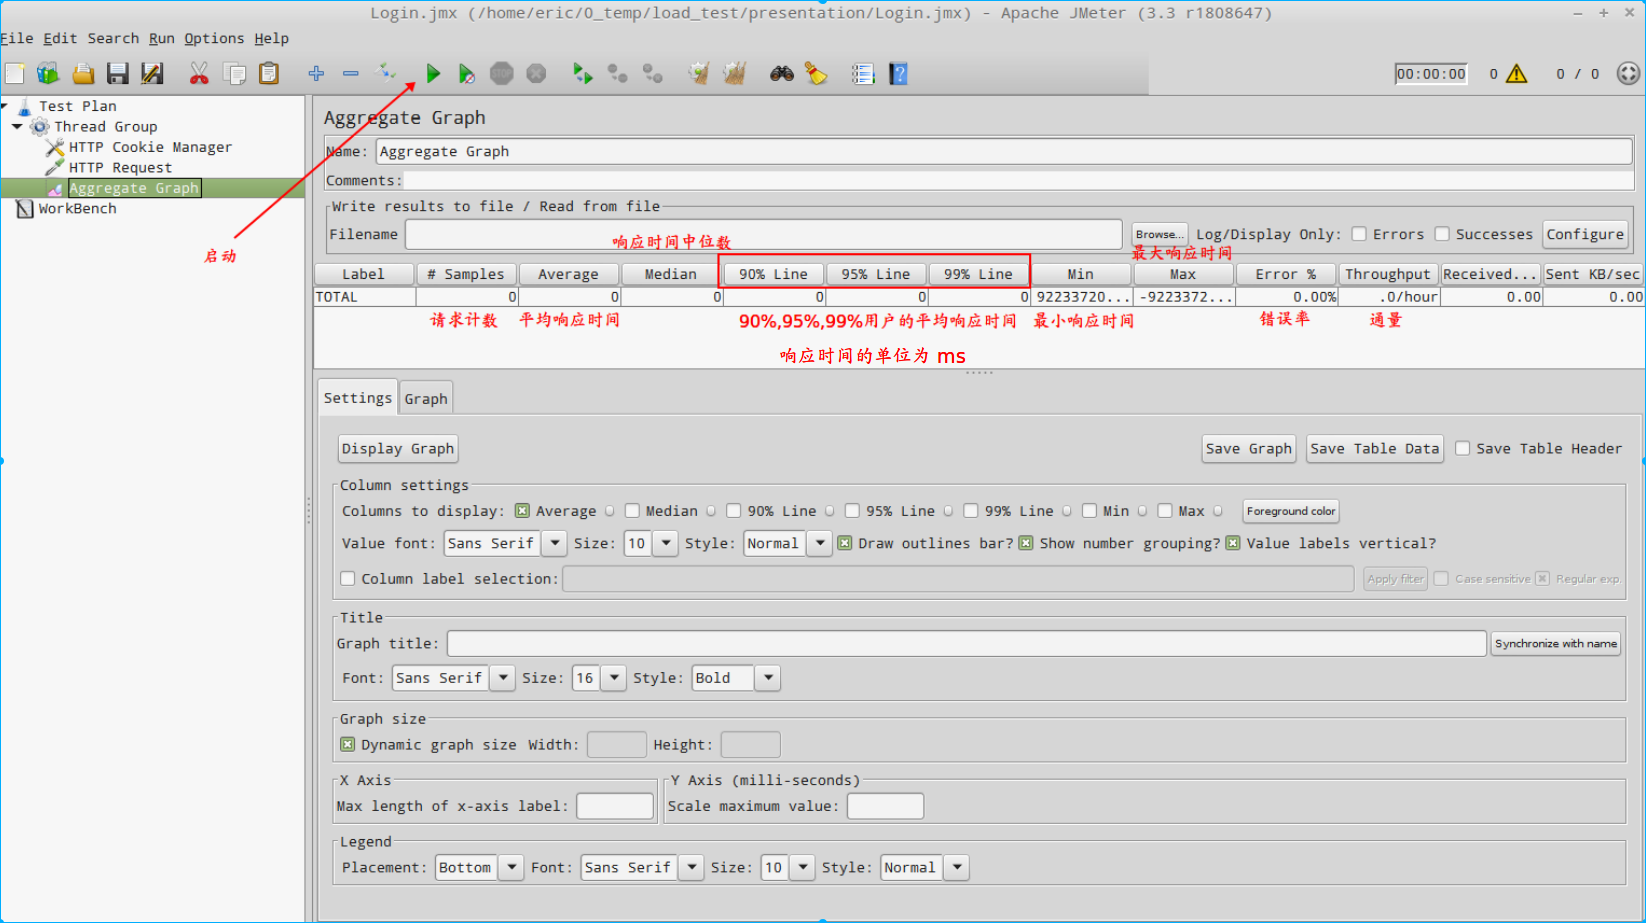Enable the 90% Line column checkbox
The width and height of the screenshot is (1646, 923).
click(x=734, y=511)
